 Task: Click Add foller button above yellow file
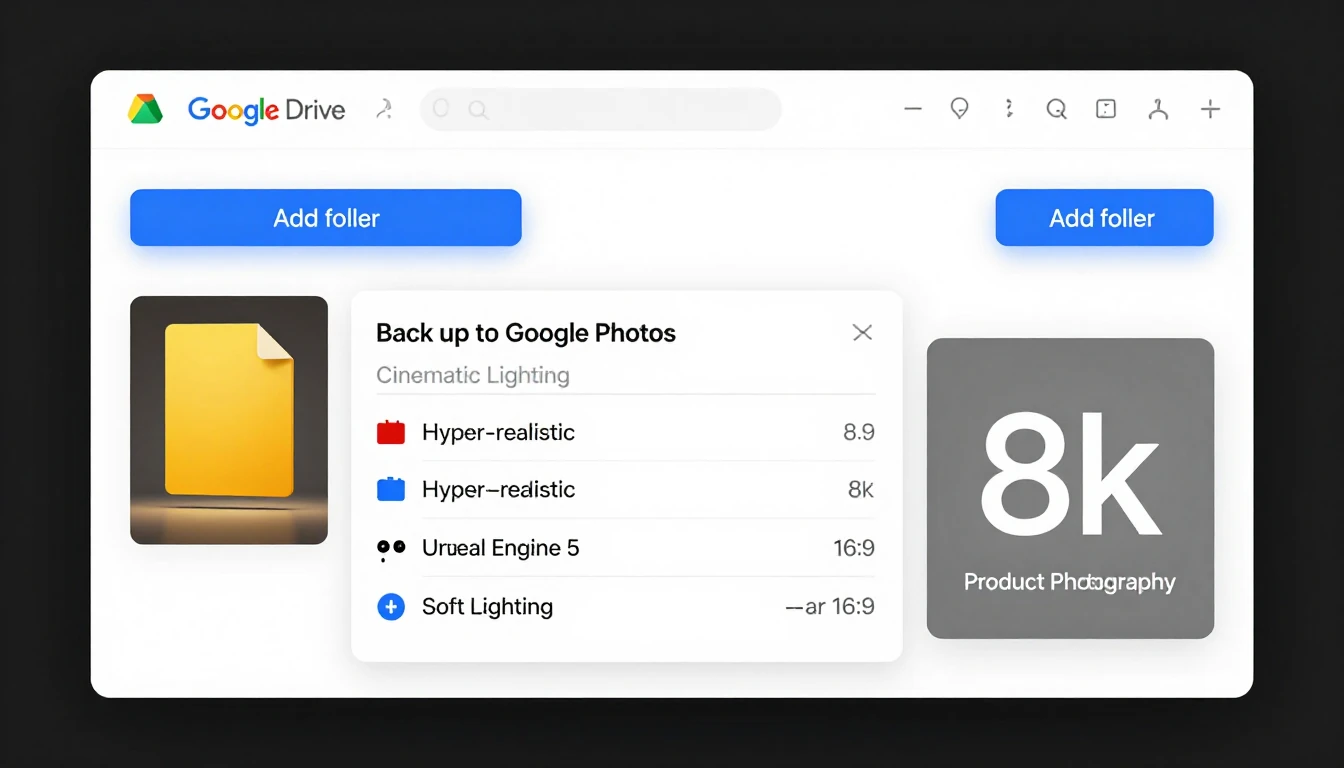tap(326, 218)
